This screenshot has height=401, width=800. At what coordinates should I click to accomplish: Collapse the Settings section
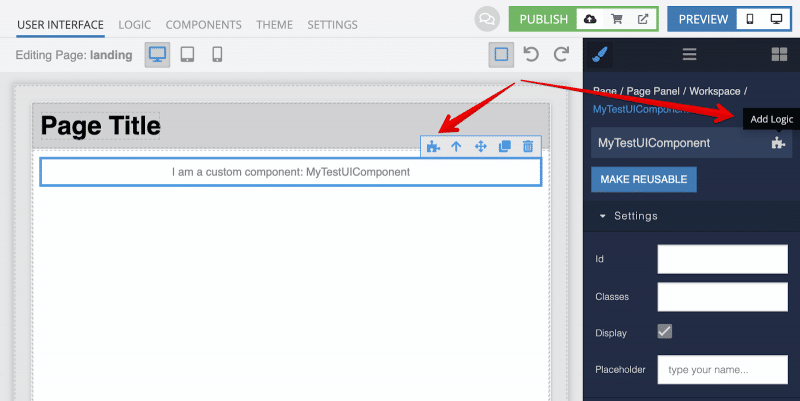(x=603, y=215)
